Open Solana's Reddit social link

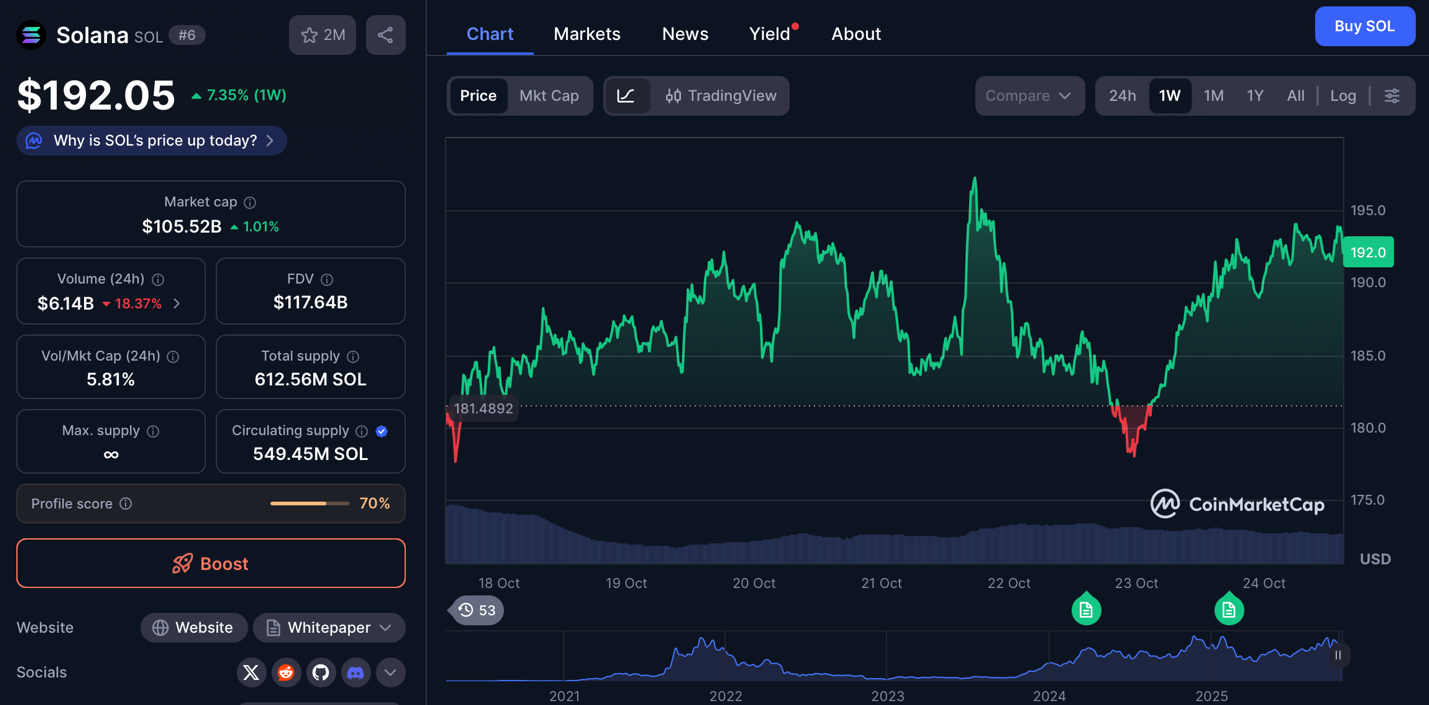[x=286, y=672]
